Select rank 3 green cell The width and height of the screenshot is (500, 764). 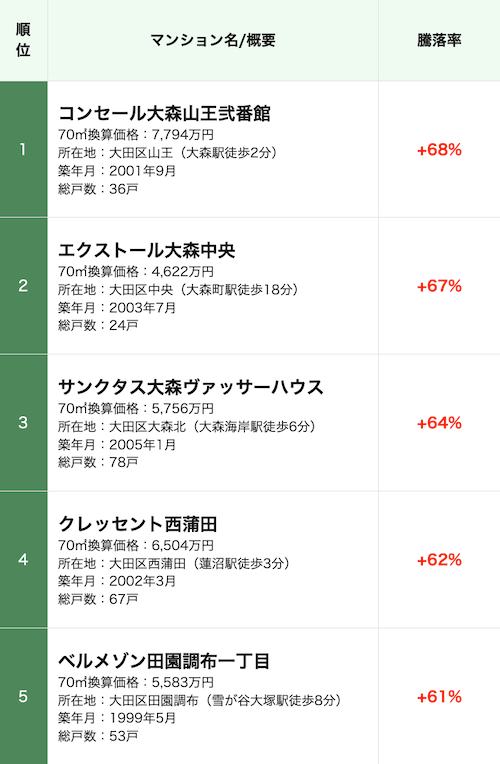click(x=23, y=423)
